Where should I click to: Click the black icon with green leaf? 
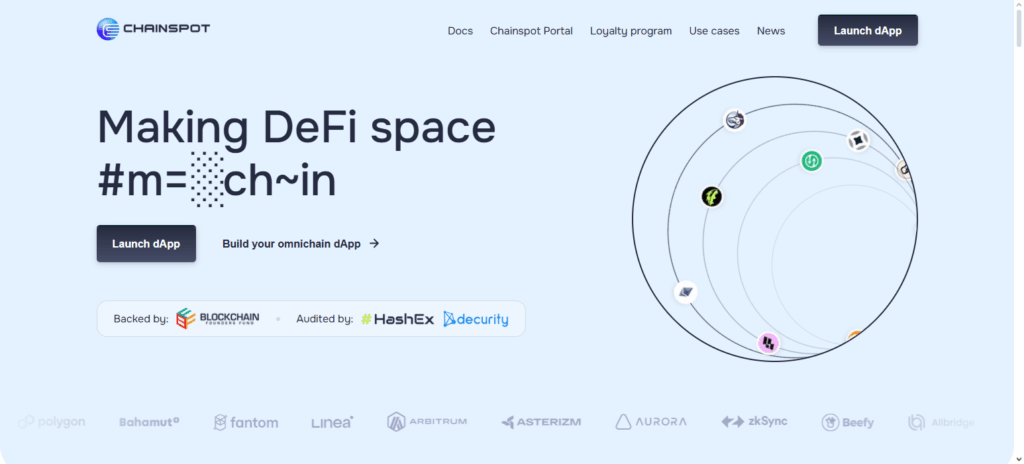pyautogui.click(x=711, y=197)
